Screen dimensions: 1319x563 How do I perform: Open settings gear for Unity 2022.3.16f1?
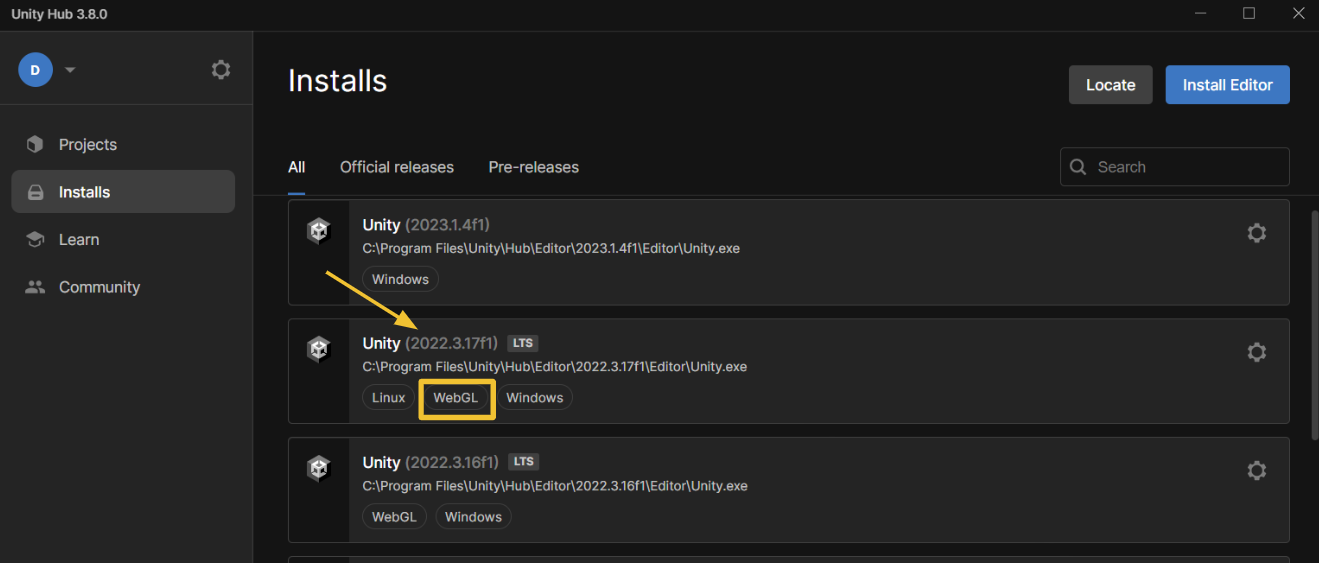coord(1257,470)
